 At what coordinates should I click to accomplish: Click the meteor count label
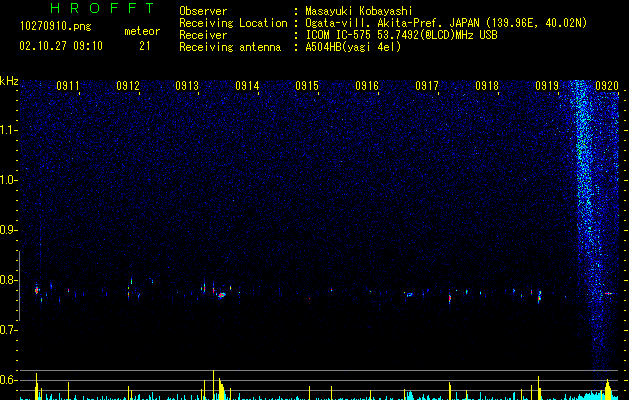(142, 31)
